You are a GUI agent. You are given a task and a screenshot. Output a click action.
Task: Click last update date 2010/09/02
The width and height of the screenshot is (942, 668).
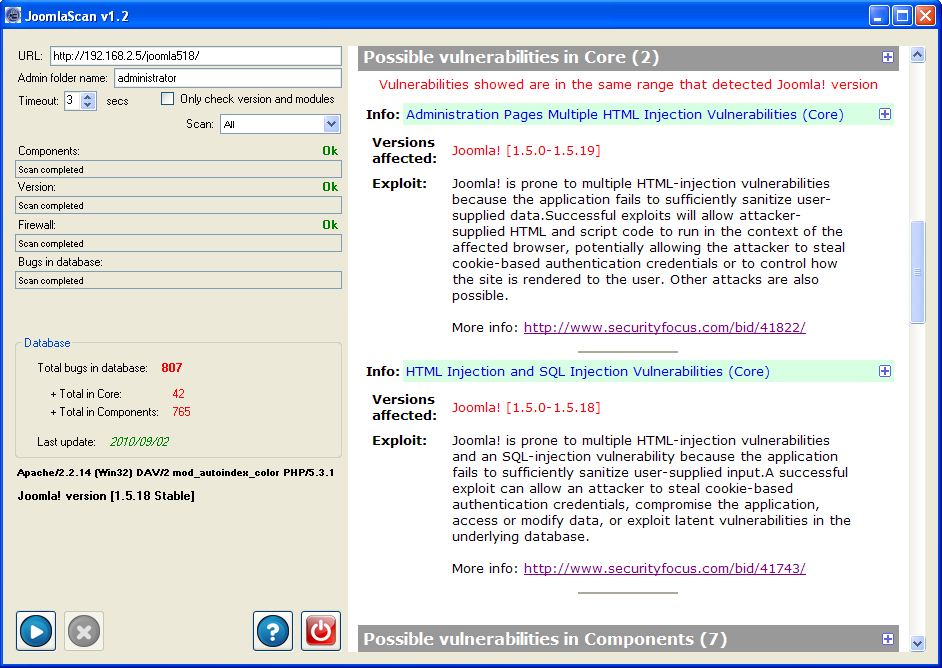click(139, 442)
